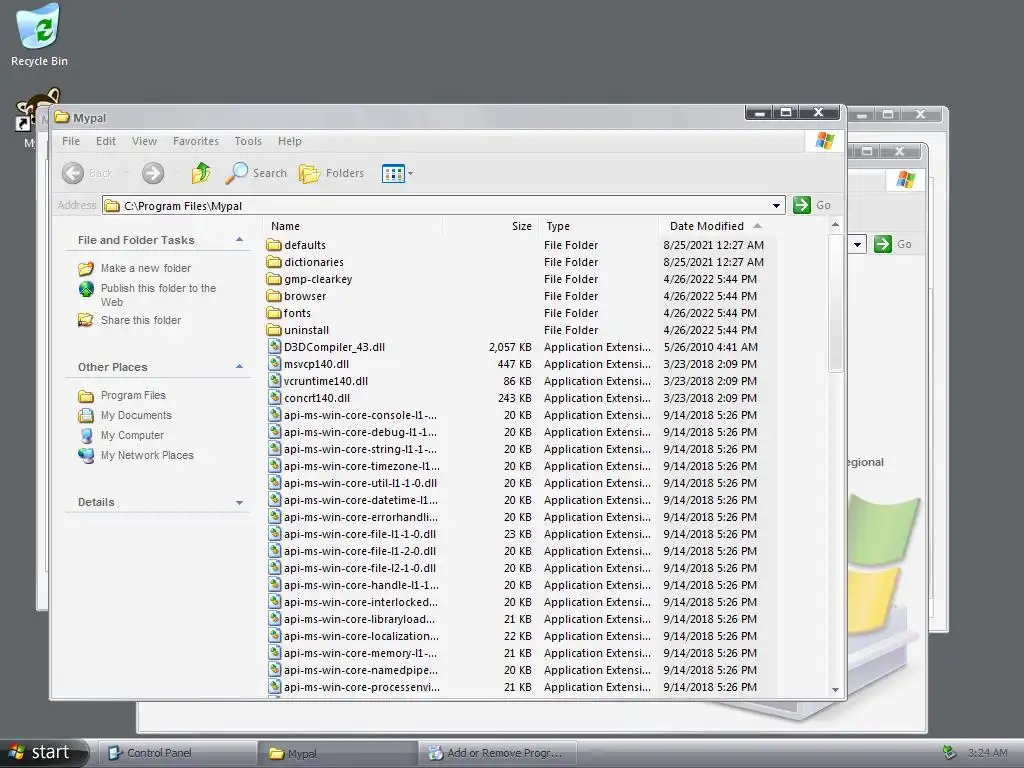This screenshot has height=768, width=1024.
Task: Collapse the Other Places section
Action: (x=240, y=366)
